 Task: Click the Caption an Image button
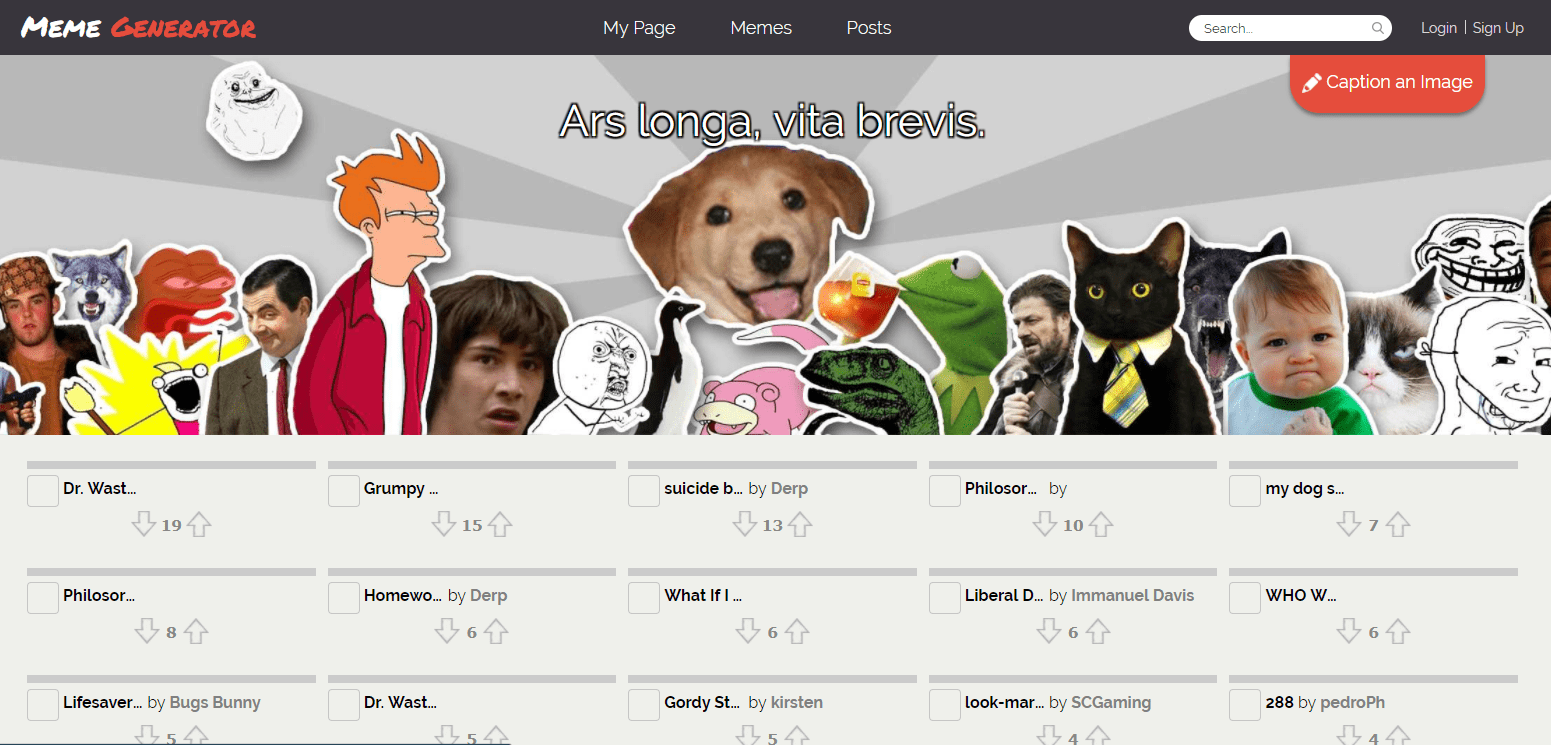1387,83
